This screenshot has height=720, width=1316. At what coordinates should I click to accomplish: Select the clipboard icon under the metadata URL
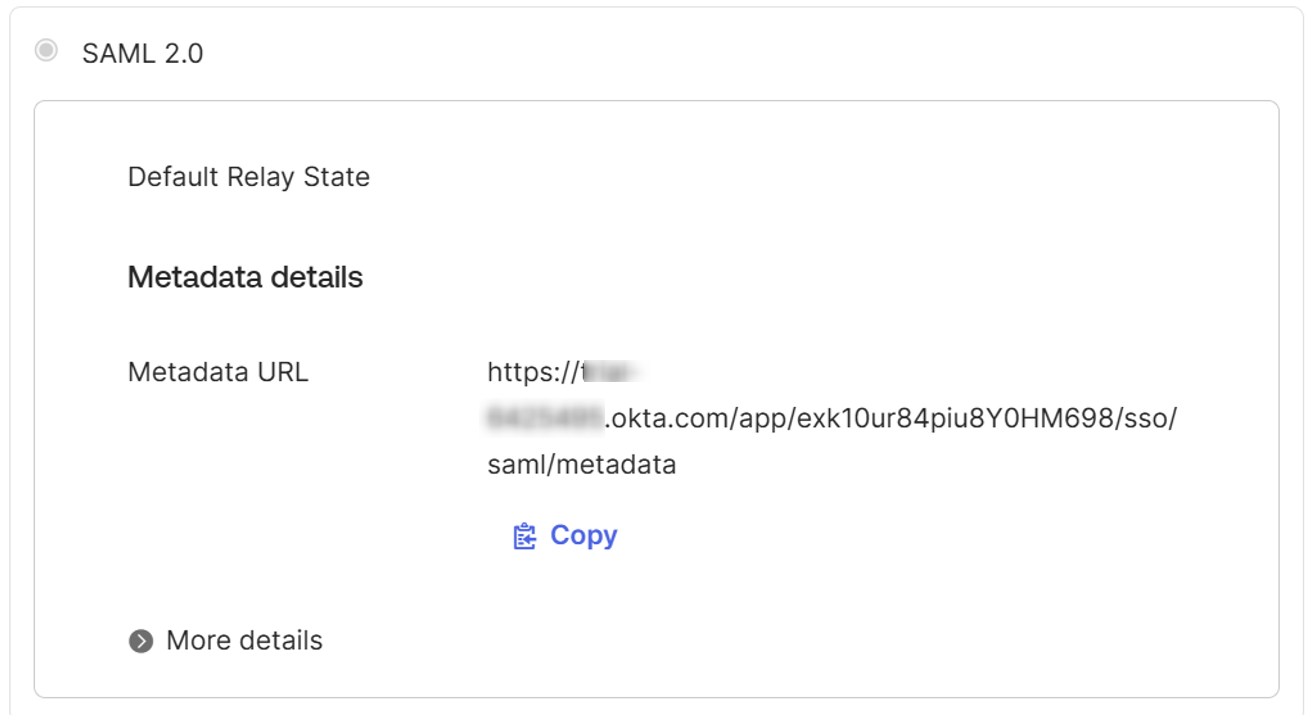click(x=523, y=535)
